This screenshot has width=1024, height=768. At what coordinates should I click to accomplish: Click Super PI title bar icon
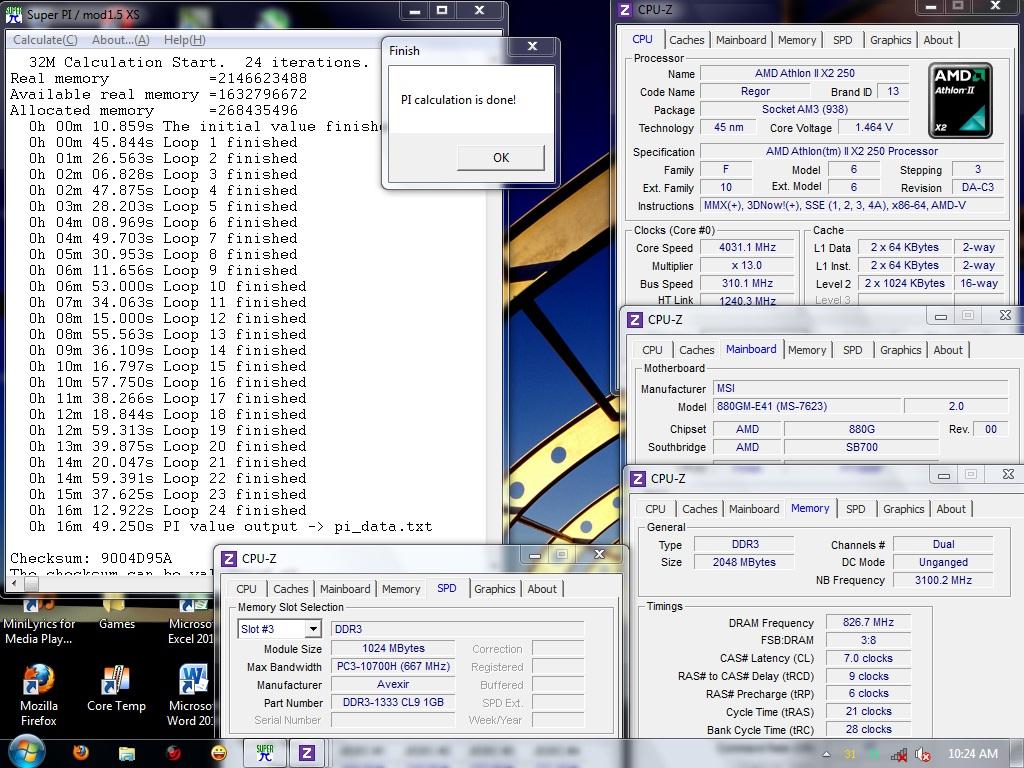[x=14, y=14]
